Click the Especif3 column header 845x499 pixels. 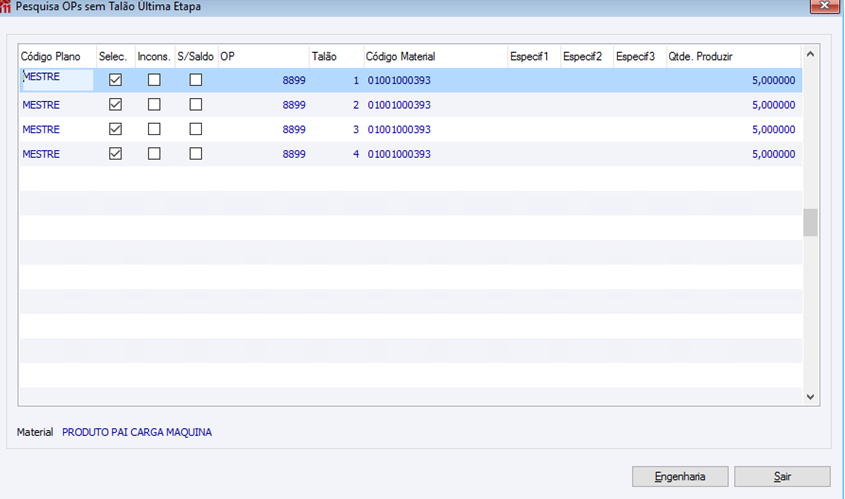(640, 57)
